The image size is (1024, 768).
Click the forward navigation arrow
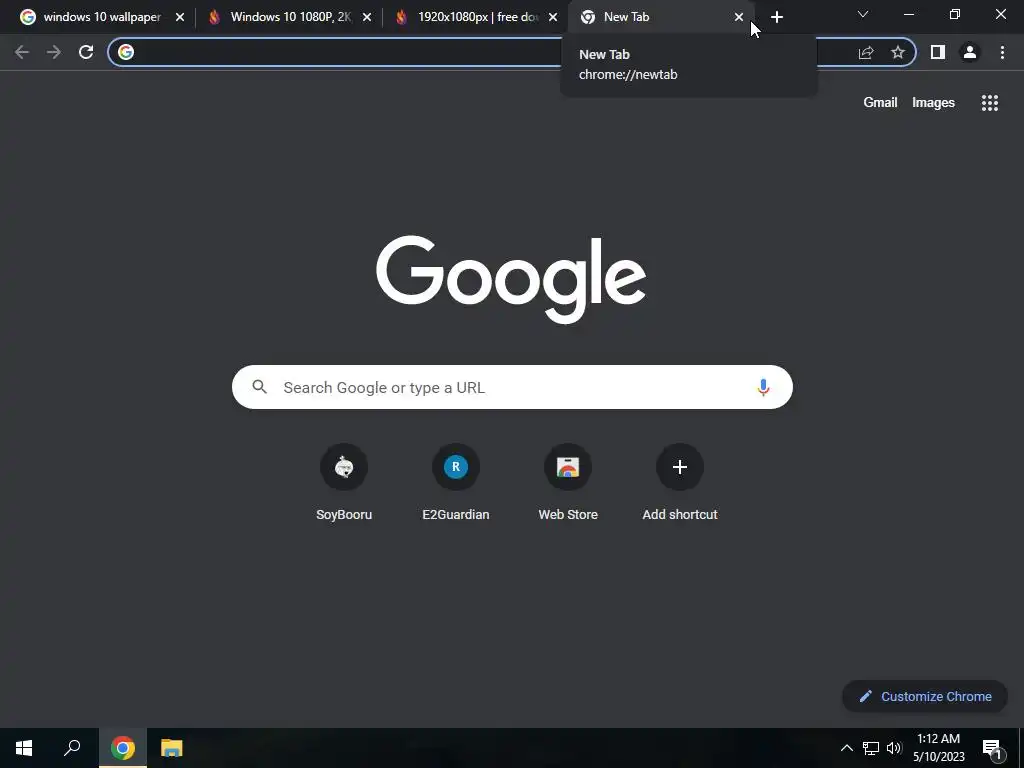(x=54, y=52)
